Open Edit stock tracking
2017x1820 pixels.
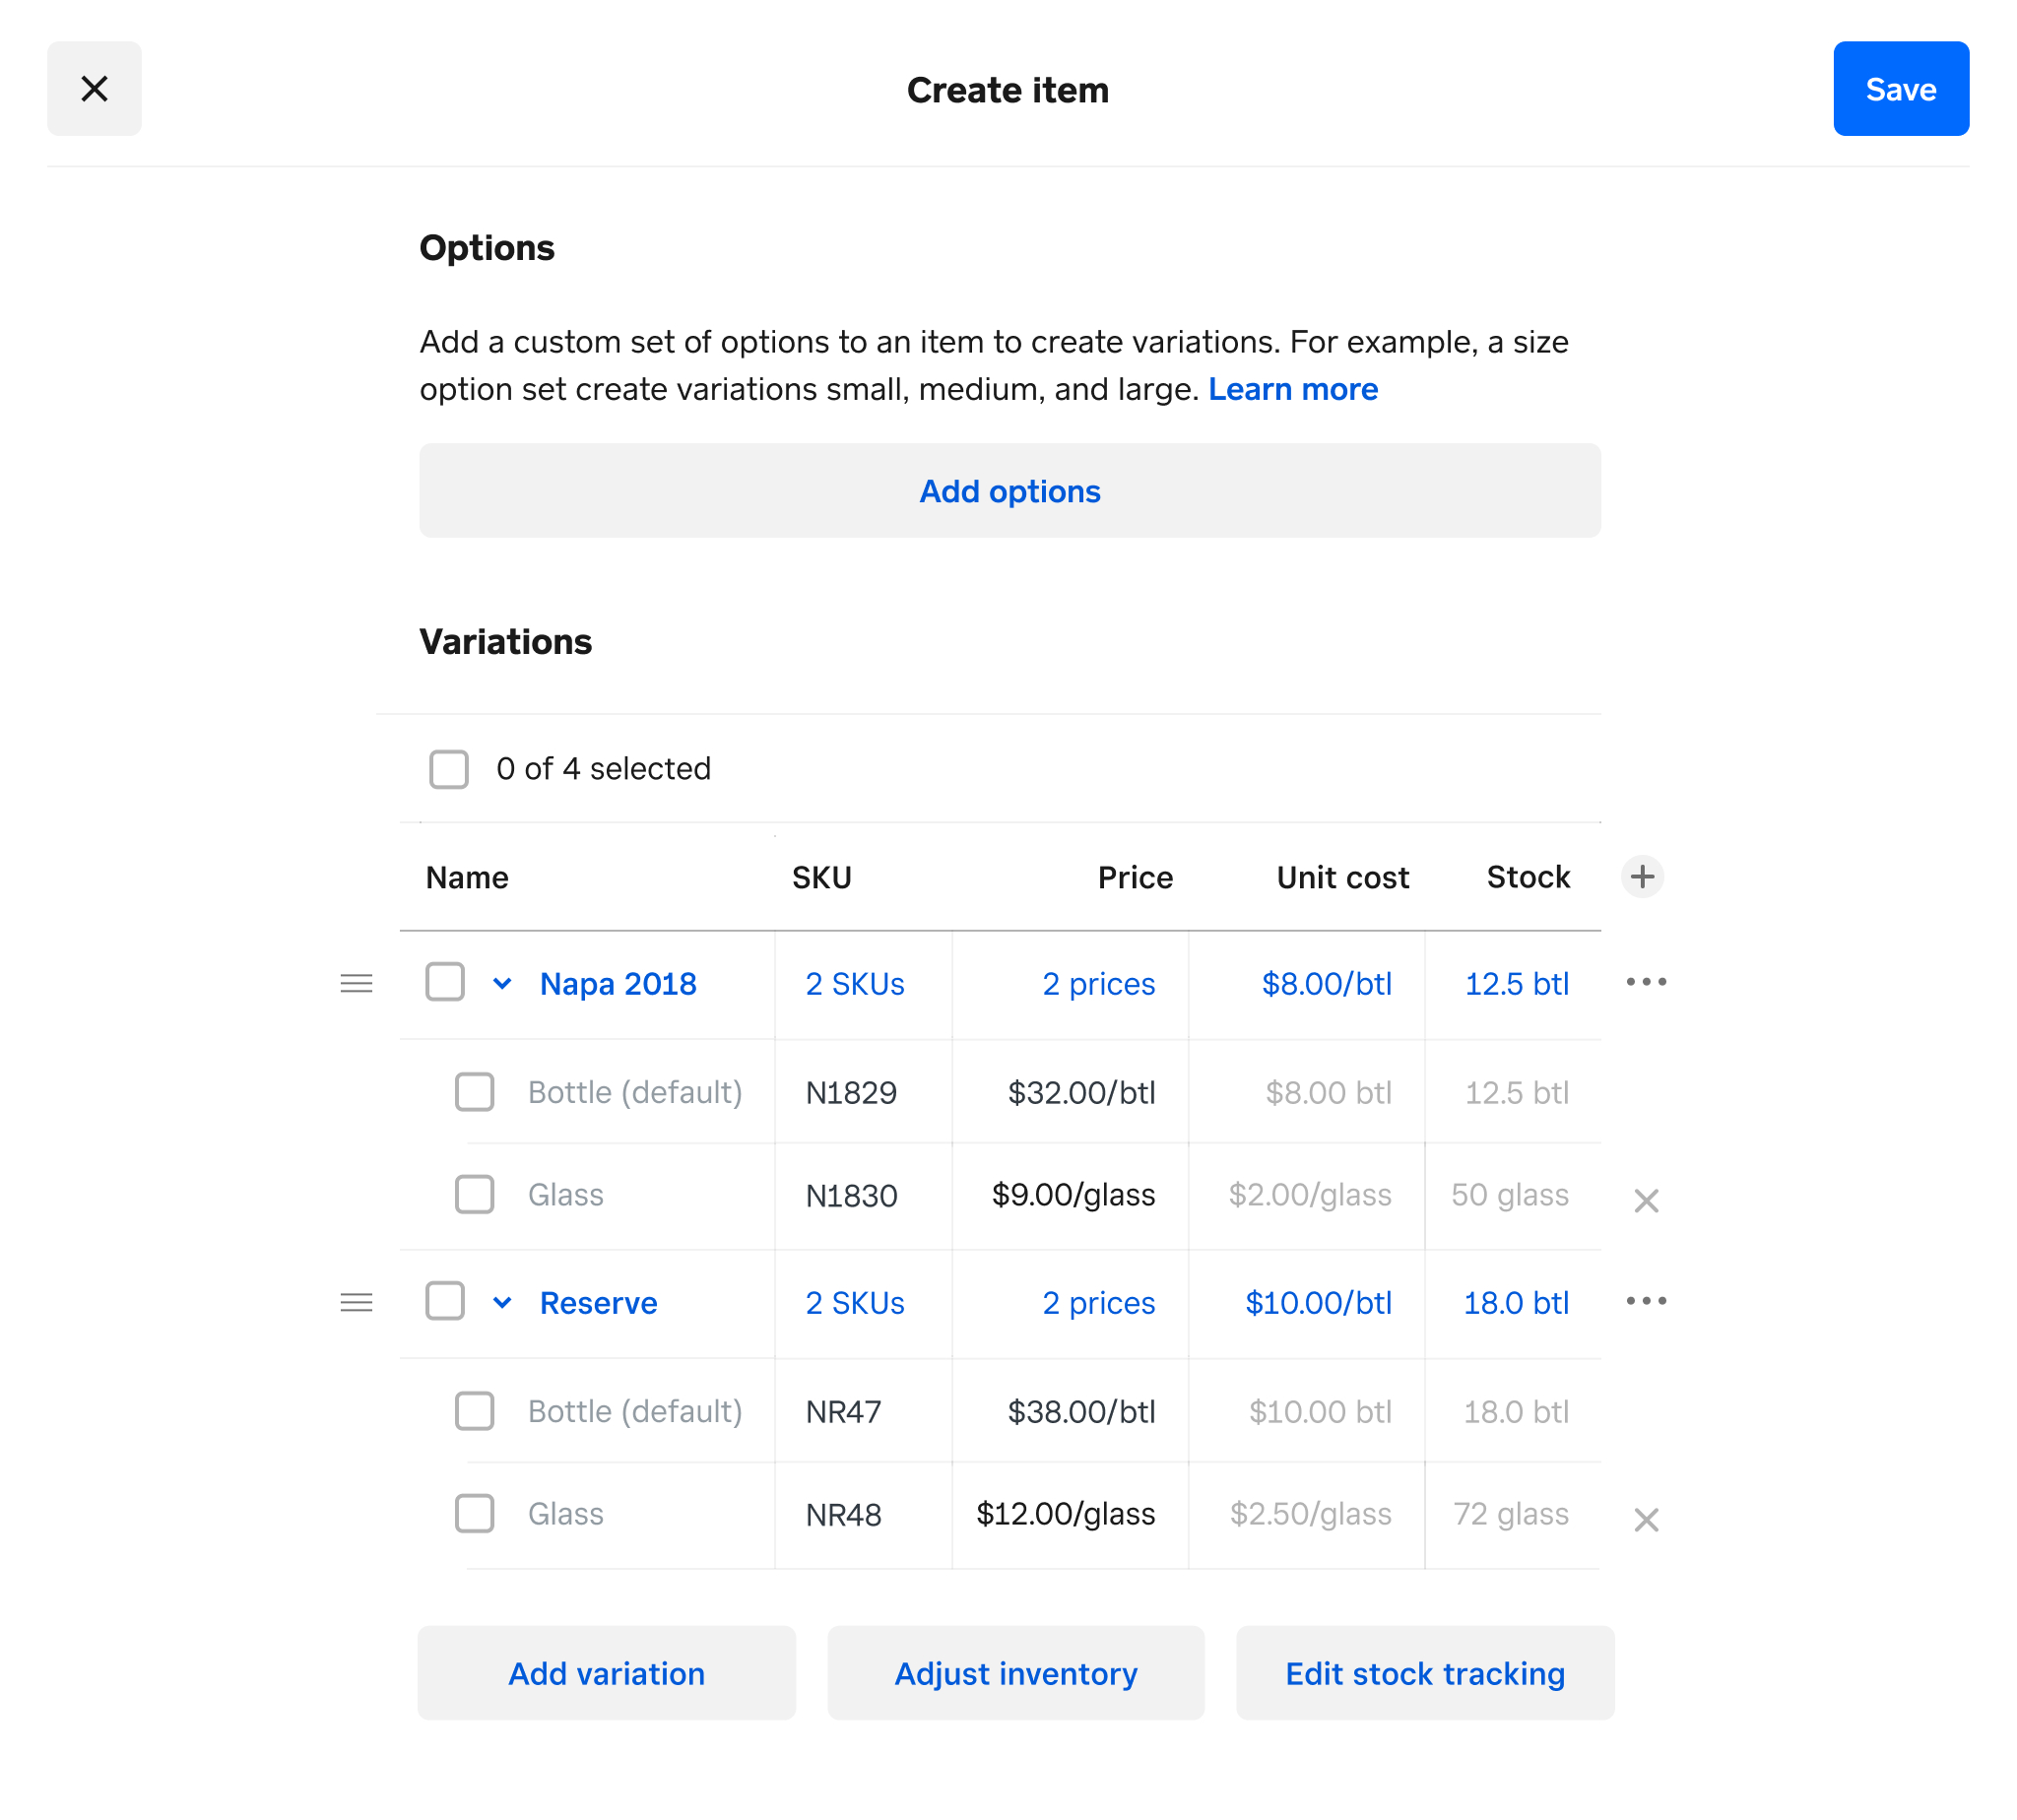1424,1673
